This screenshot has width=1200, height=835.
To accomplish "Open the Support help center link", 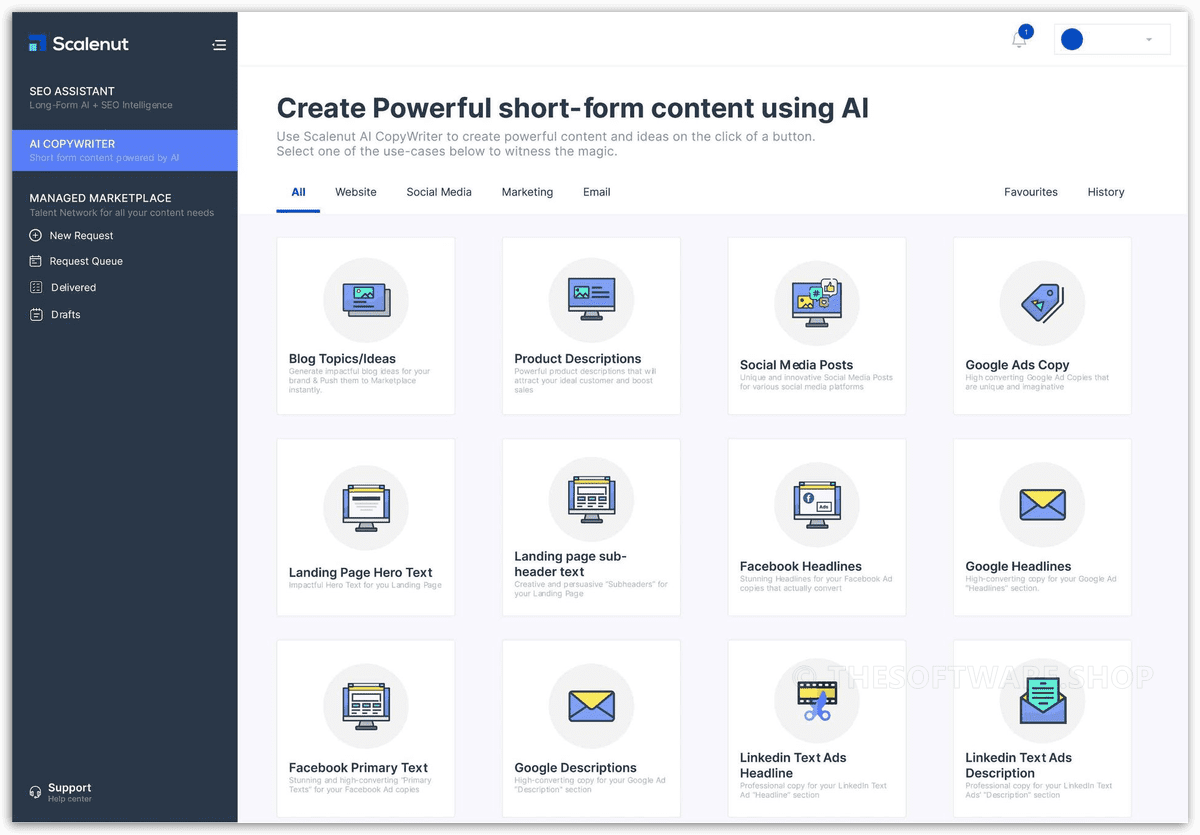I will point(69,792).
